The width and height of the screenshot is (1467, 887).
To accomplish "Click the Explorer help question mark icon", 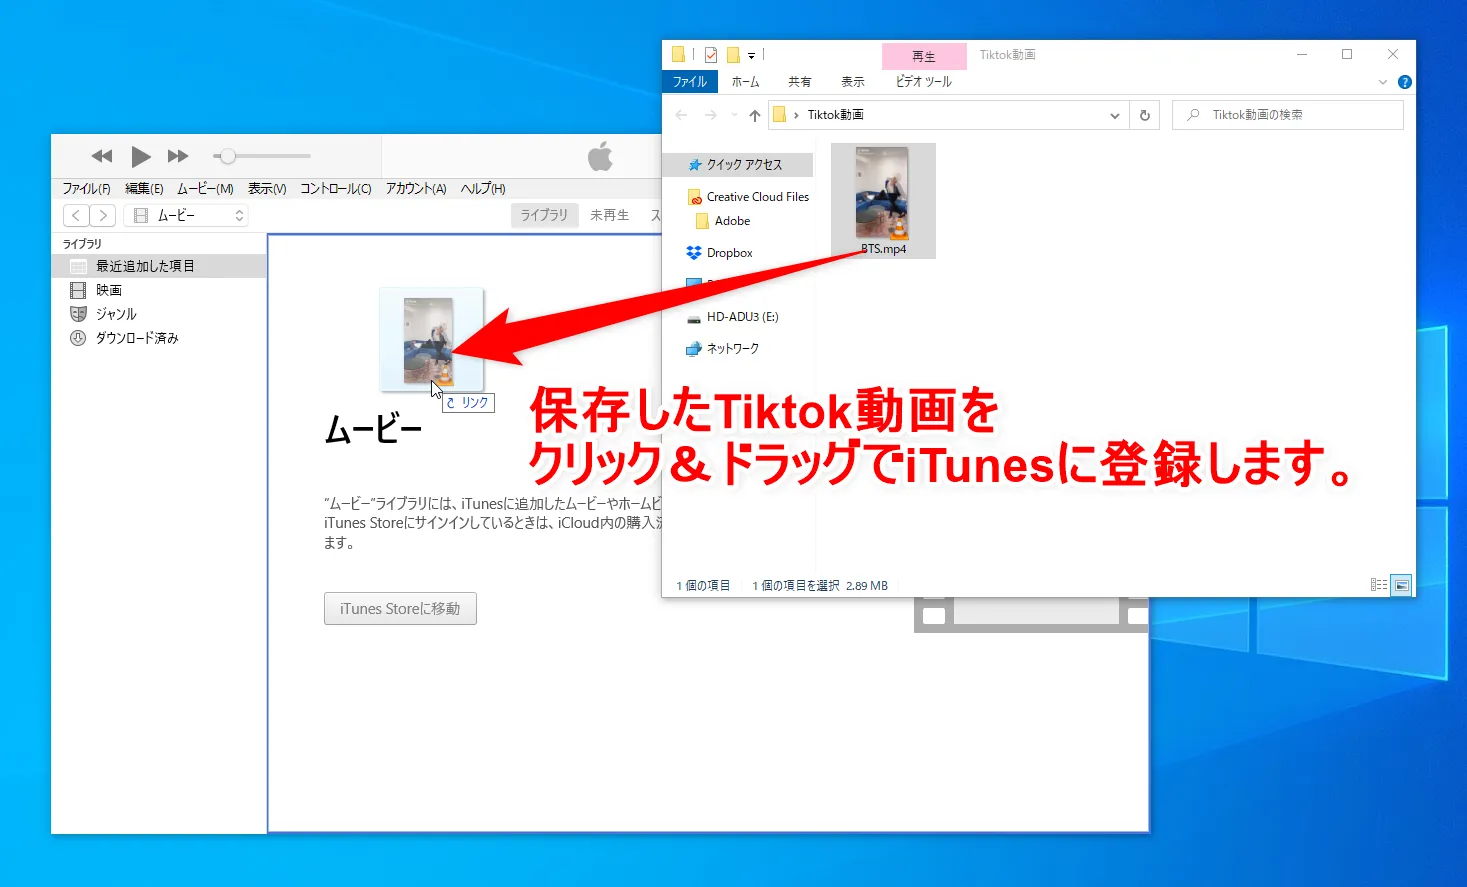I will (1405, 82).
